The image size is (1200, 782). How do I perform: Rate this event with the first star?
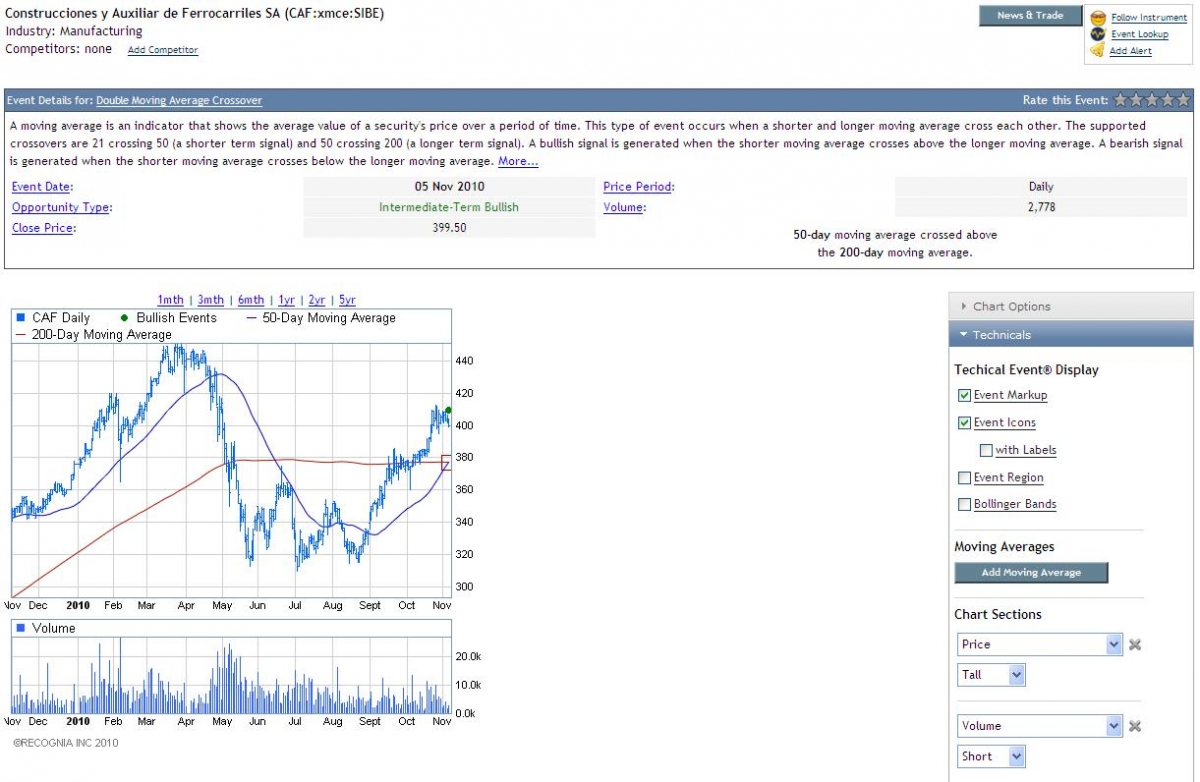[1121, 100]
